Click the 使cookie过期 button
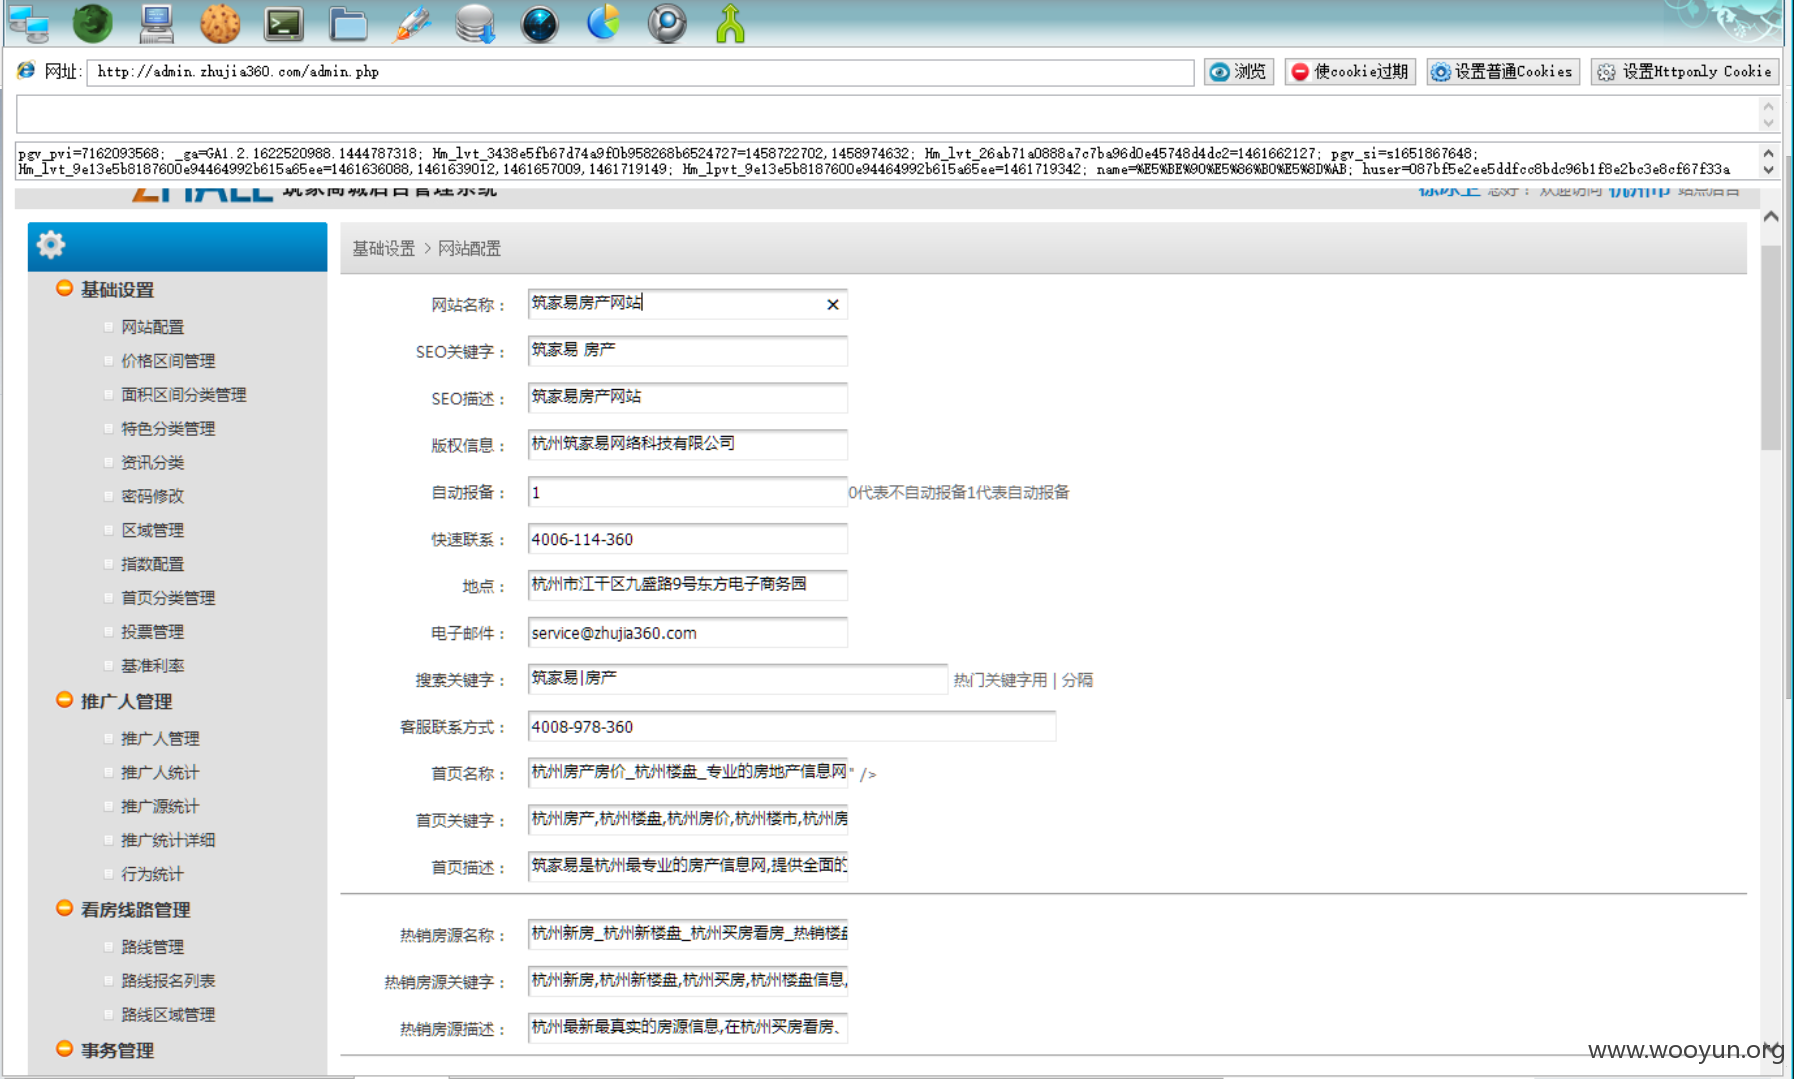Viewport: 1794px width, 1079px height. pyautogui.click(x=1350, y=71)
